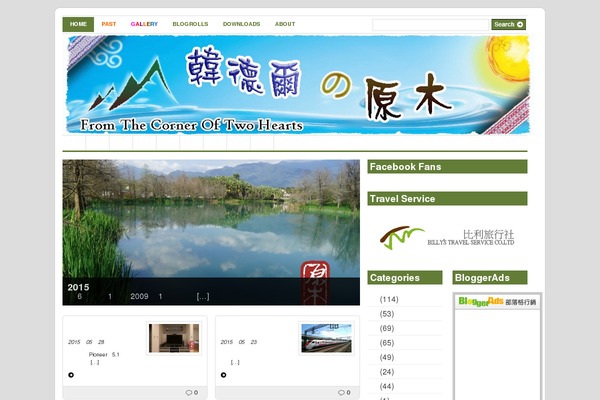Open the PAST menu item
The height and width of the screenshot is (400, 600).
[109, 24]
